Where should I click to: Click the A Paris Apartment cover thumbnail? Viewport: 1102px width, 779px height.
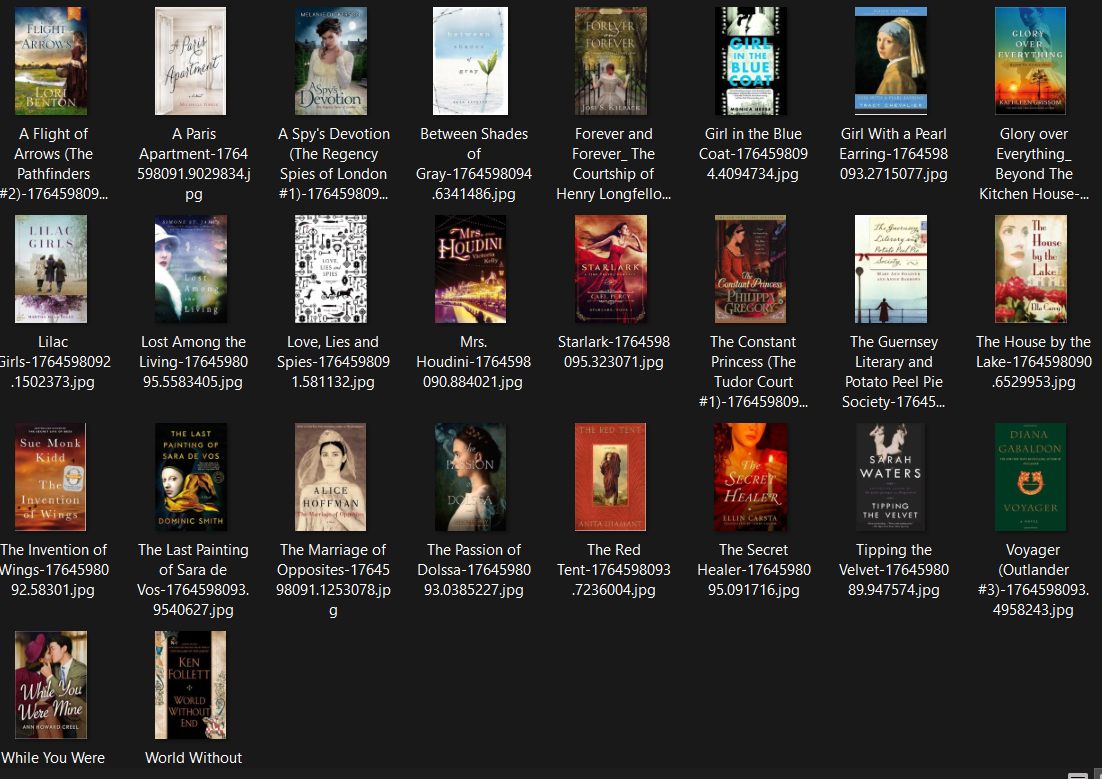[191, 61]
